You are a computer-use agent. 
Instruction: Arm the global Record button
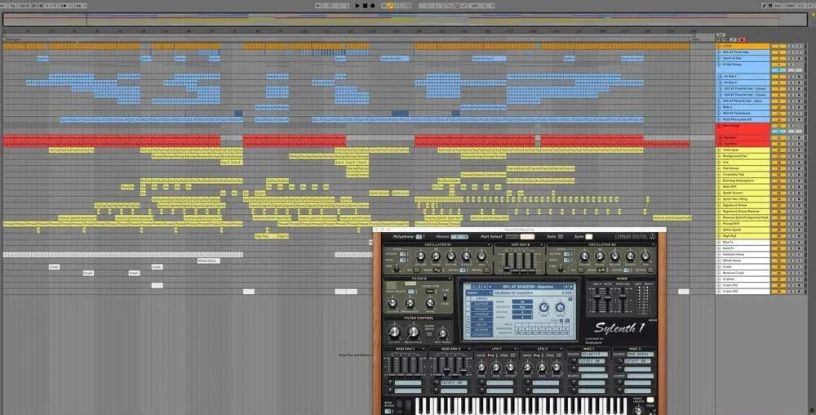(373, 6)
